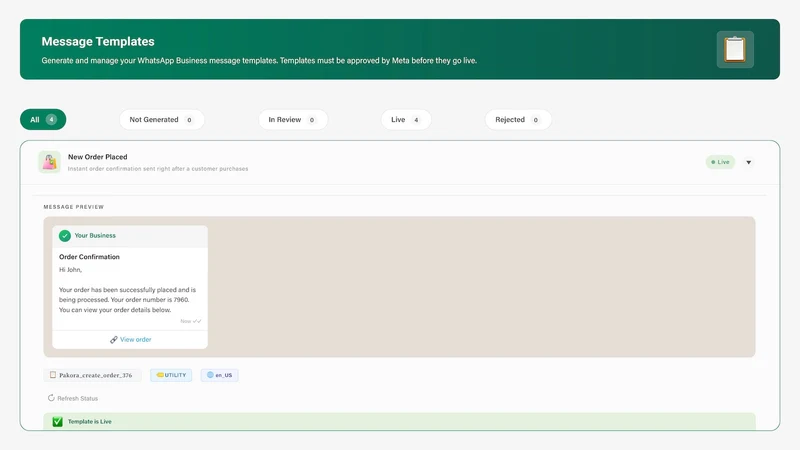Click the tag icon in UTILITY badge
Image resolution: width=800 pixels, height=450 pixels.
tap(160, 375)
